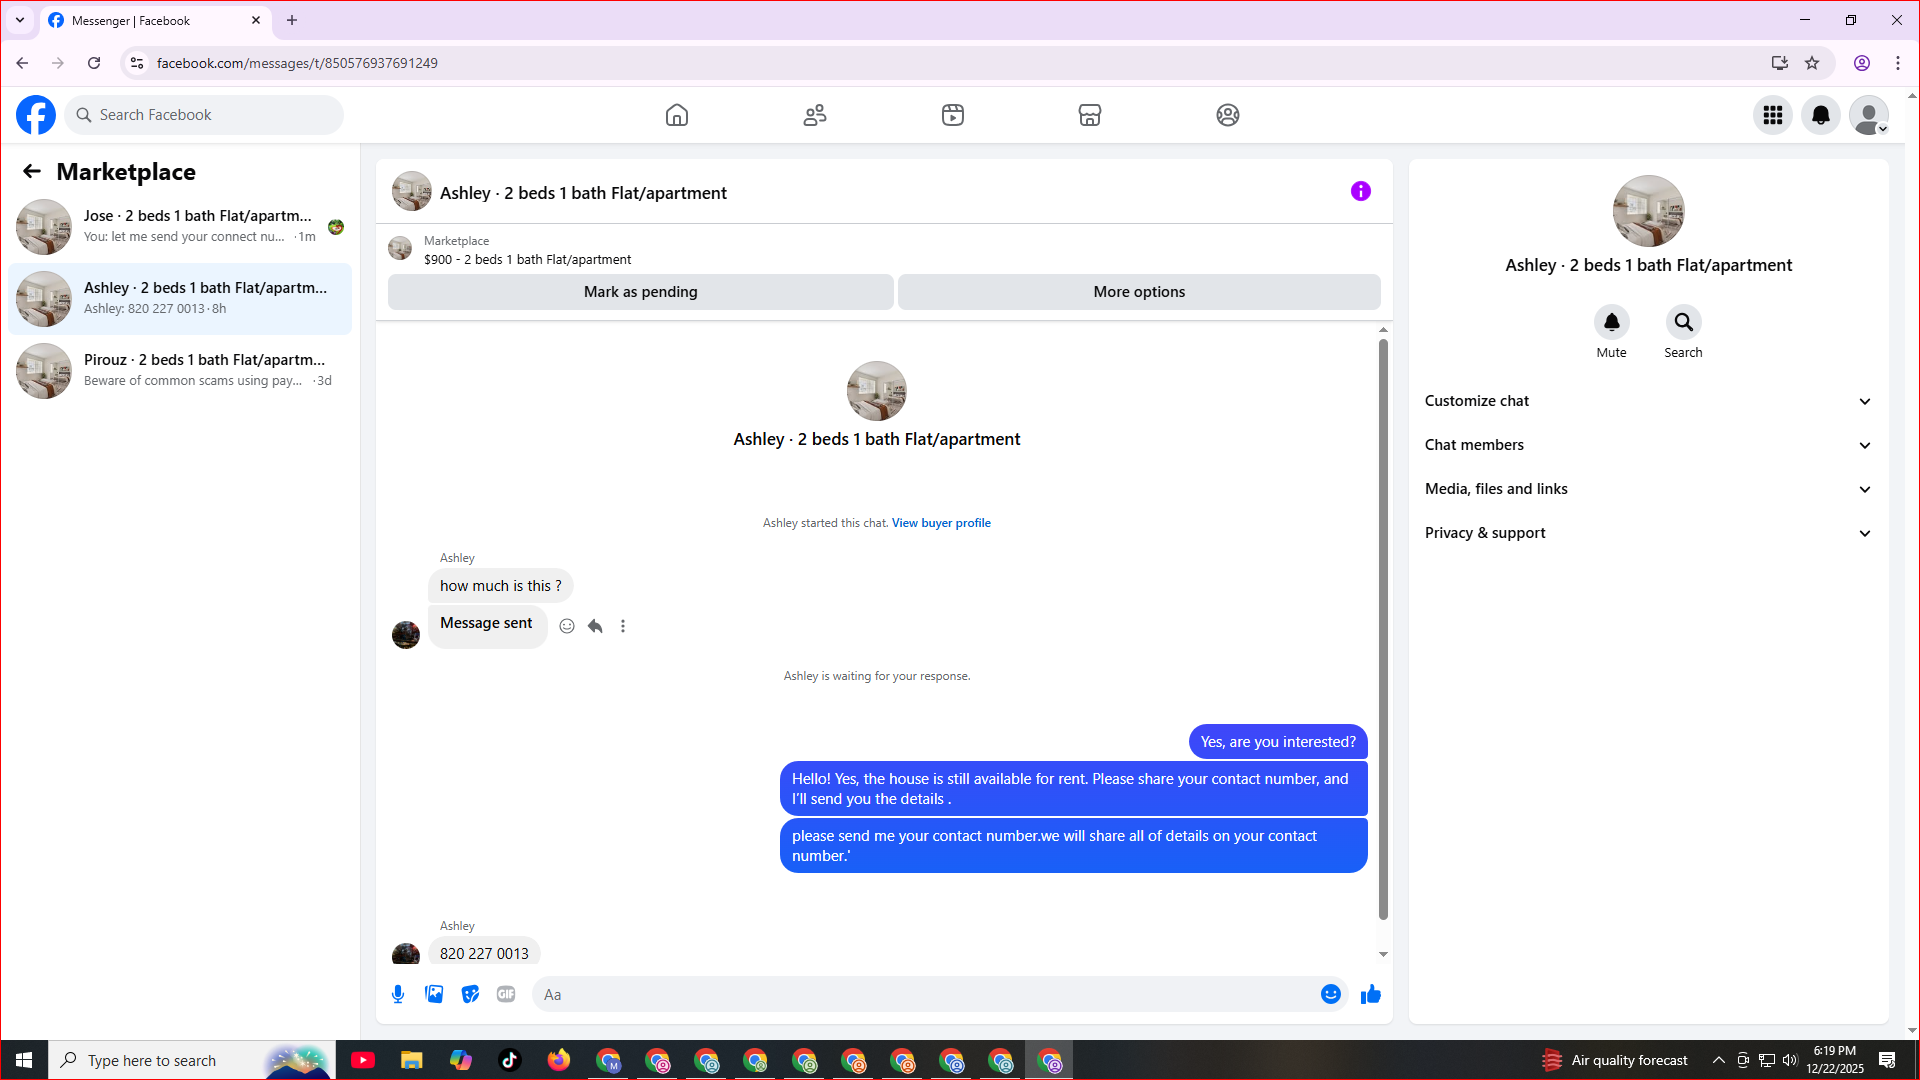Mute the Ashley conversation
1920x1080 pixels.
(1611, 323)
